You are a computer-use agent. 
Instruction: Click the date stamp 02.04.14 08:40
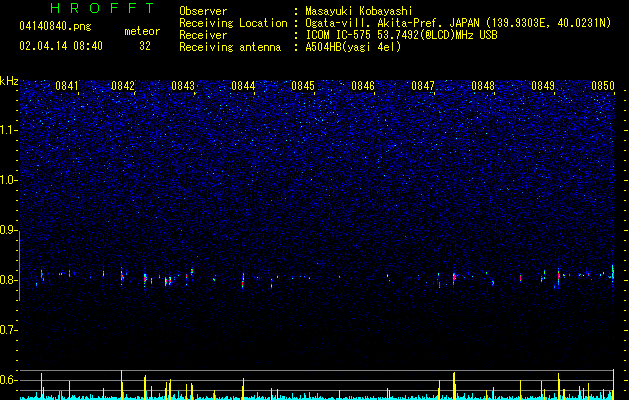[61, 46]
